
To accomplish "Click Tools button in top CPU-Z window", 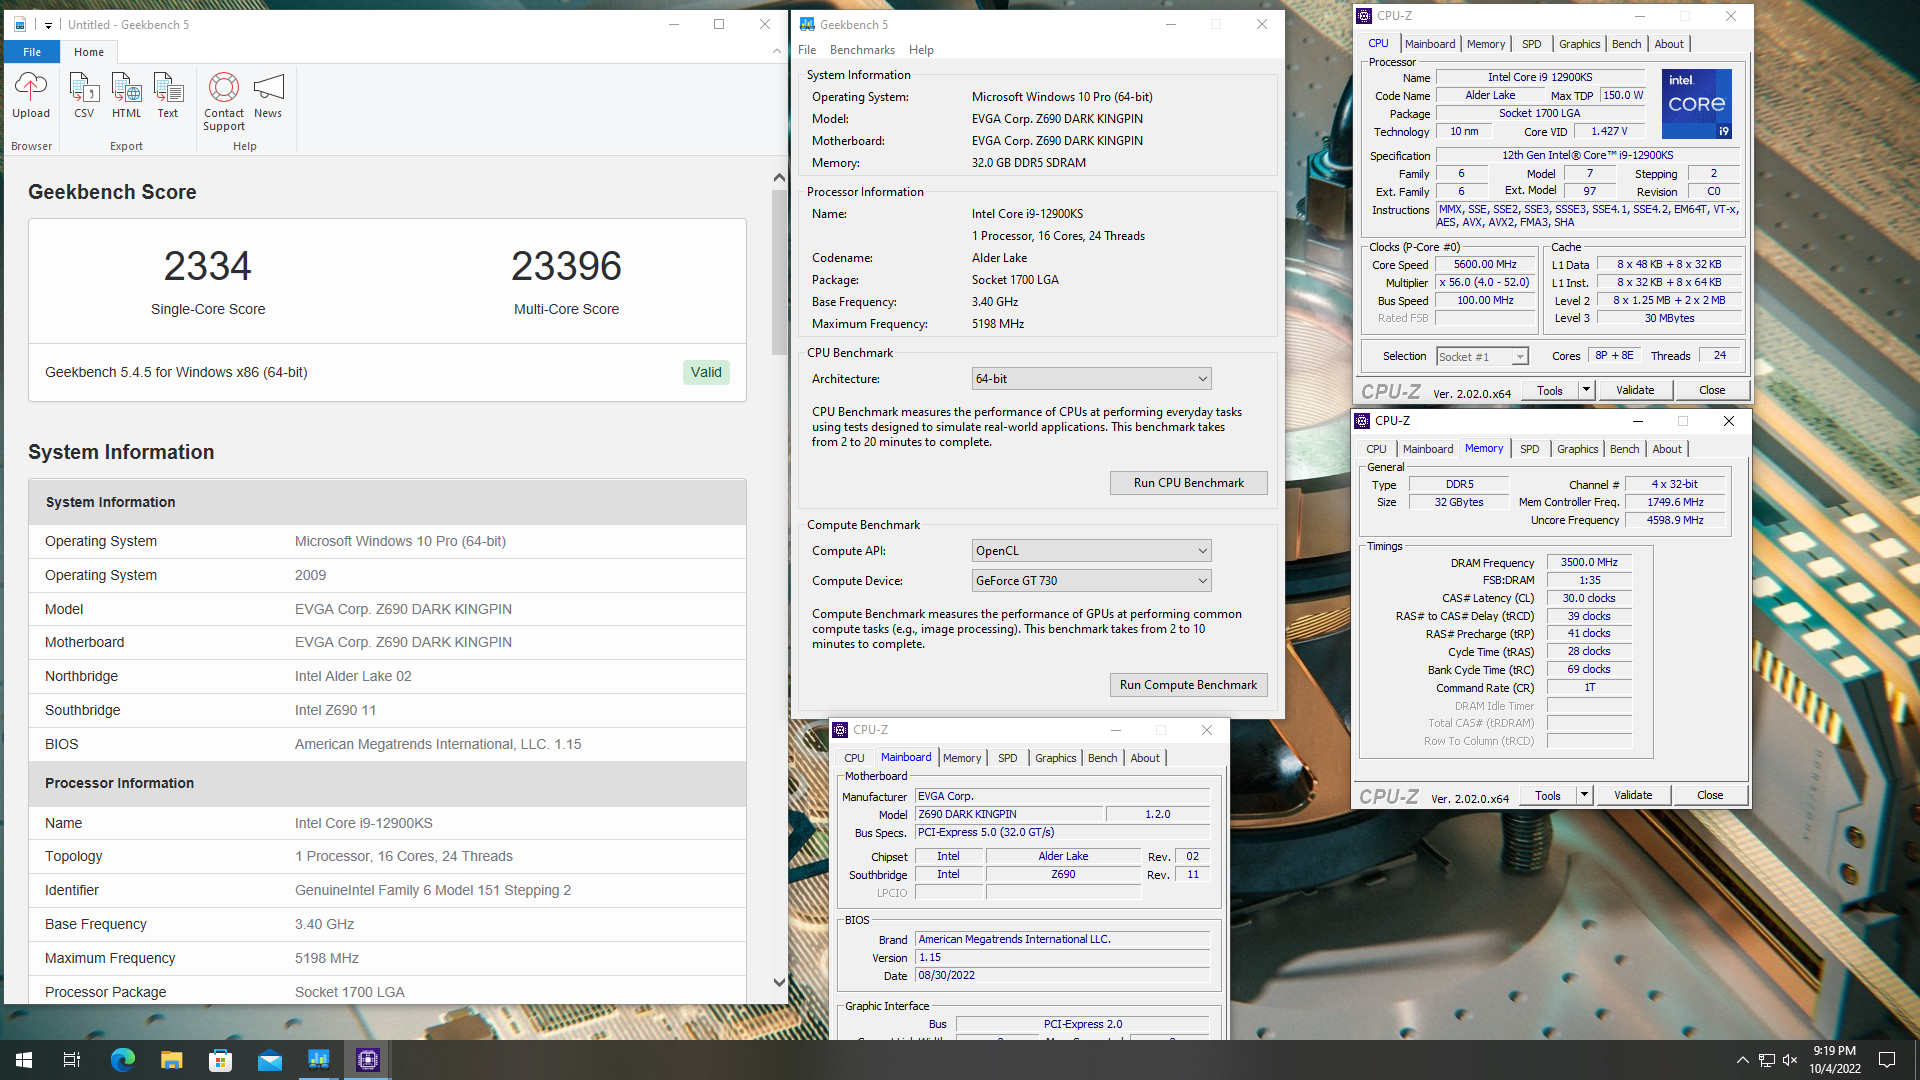I will click(x=1549, y=391).
